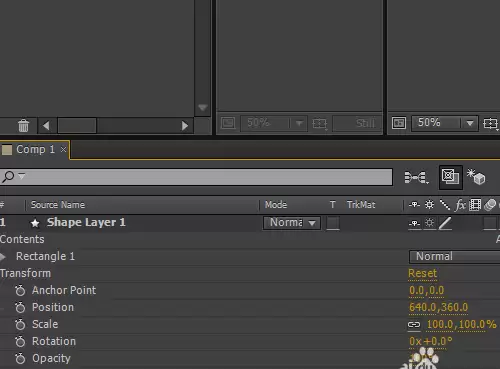Click the T column header

(x=332, y=205)
